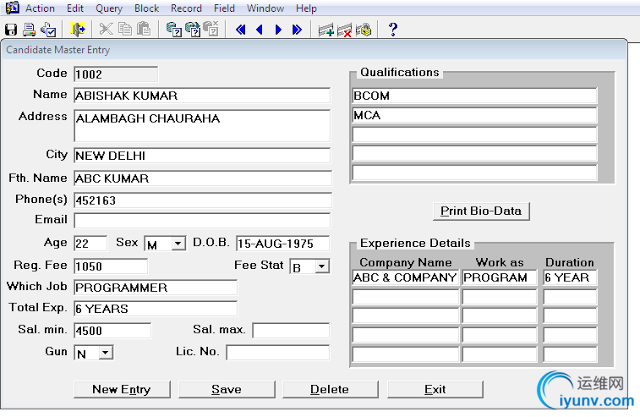Click the Delete button
Screen dimensions: 640x417
(329, 389)
